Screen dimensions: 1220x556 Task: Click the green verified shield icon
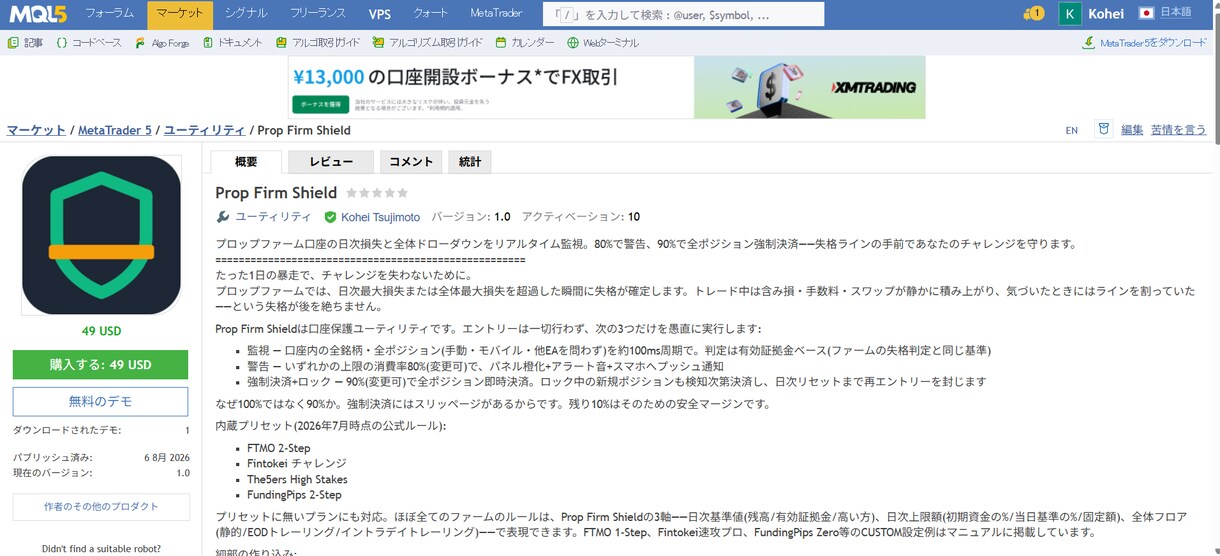point(331,217)
